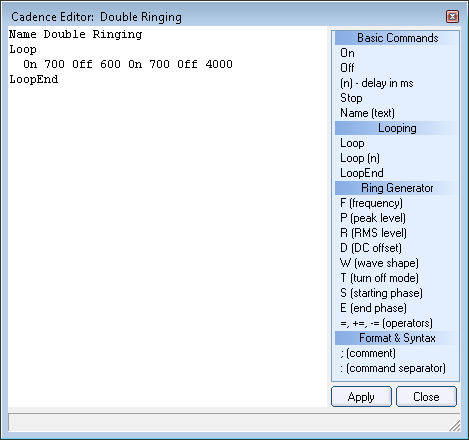
Task: Insert the Loop command from the Looping section
Action: click(x=352, y=143)
